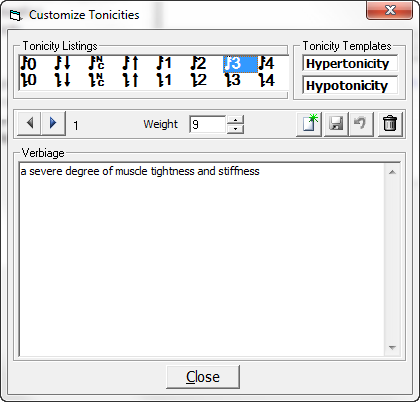The width and height of the screenshot is (420, 402).
Task: Select hypotonicity grade 1 symbol
Action: coord(165,80)
